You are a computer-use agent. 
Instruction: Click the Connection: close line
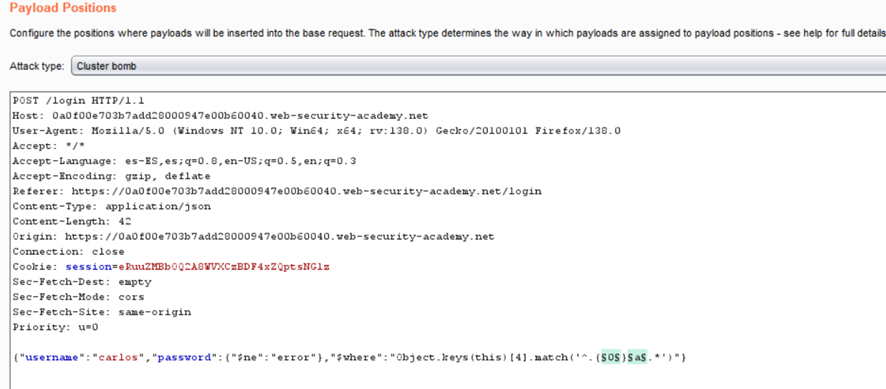pos(68,252)
